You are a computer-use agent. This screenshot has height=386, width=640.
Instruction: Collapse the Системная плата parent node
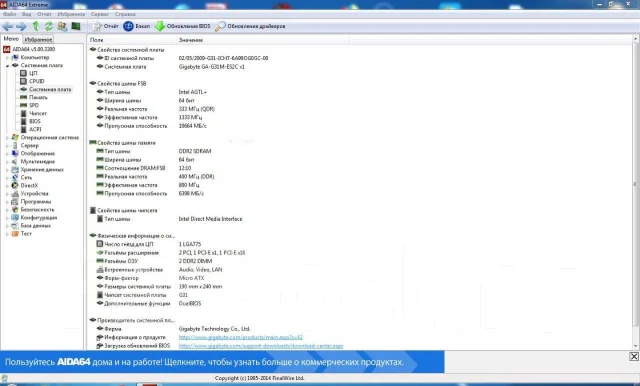coord(7,65)
